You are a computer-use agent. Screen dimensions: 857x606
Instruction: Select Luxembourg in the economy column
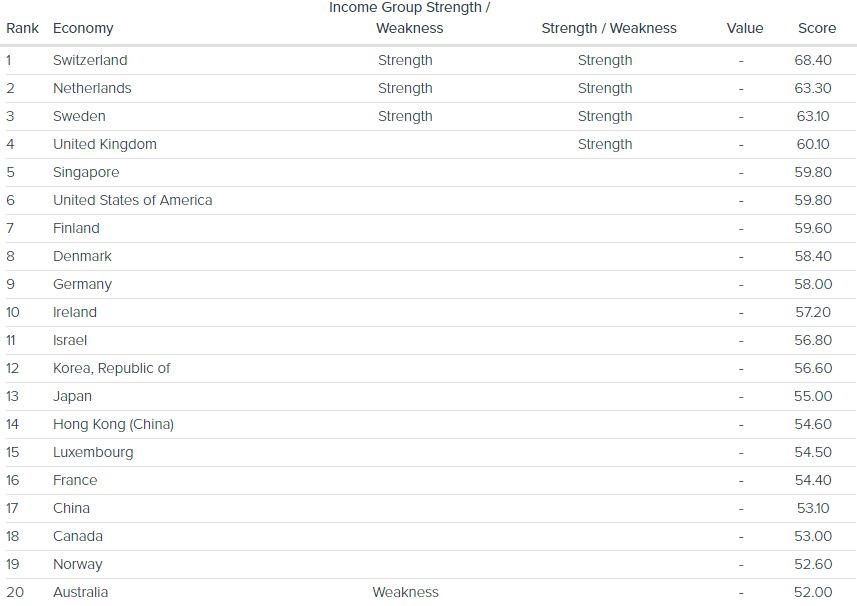pos(93,452)
